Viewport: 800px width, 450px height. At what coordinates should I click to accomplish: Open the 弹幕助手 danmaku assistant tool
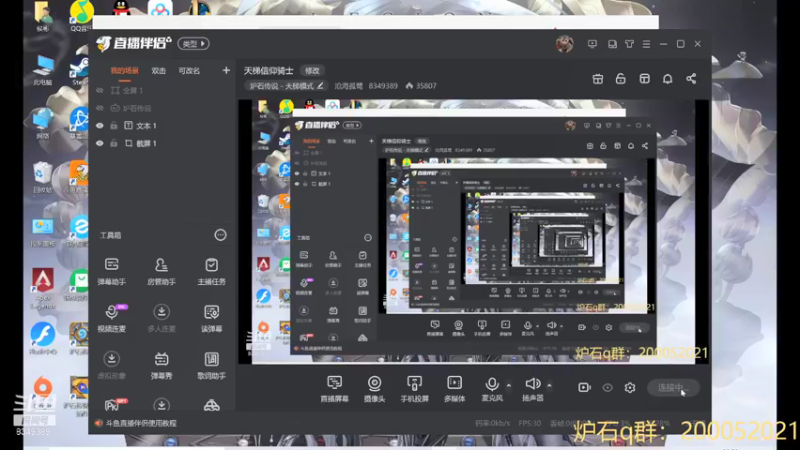tap(112, 271)
